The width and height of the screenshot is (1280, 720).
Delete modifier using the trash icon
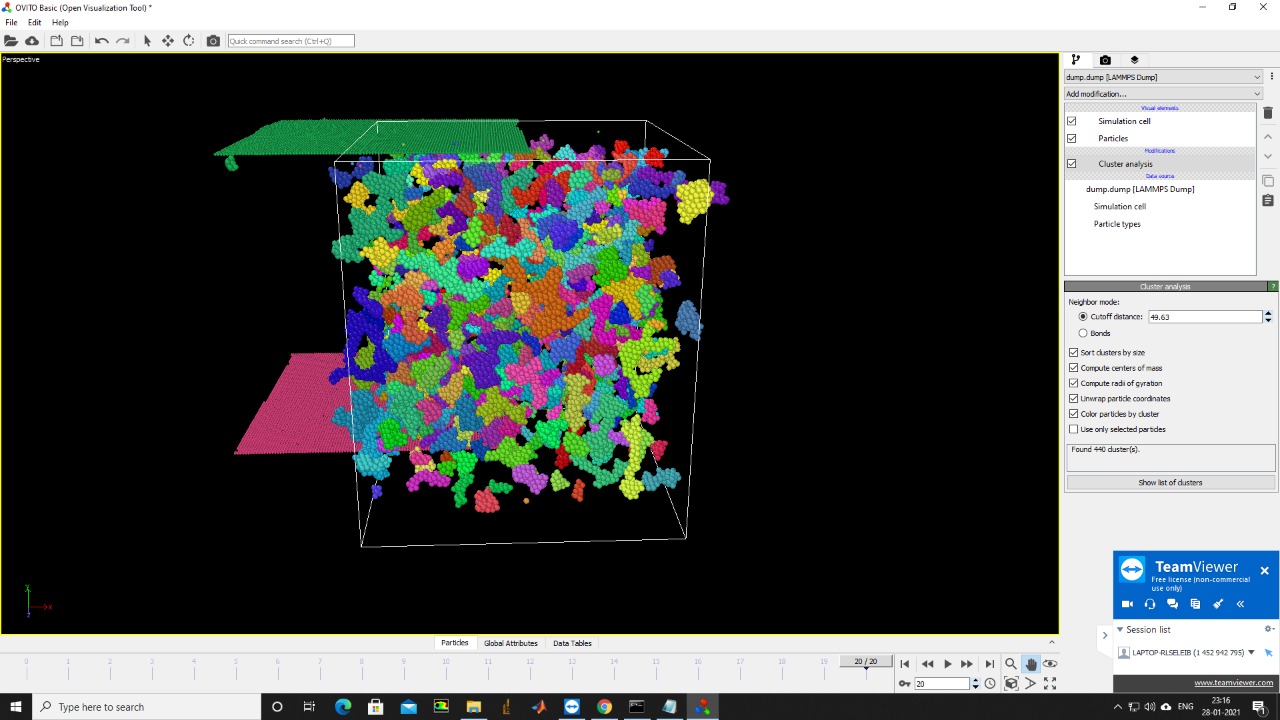(1268, 113)
